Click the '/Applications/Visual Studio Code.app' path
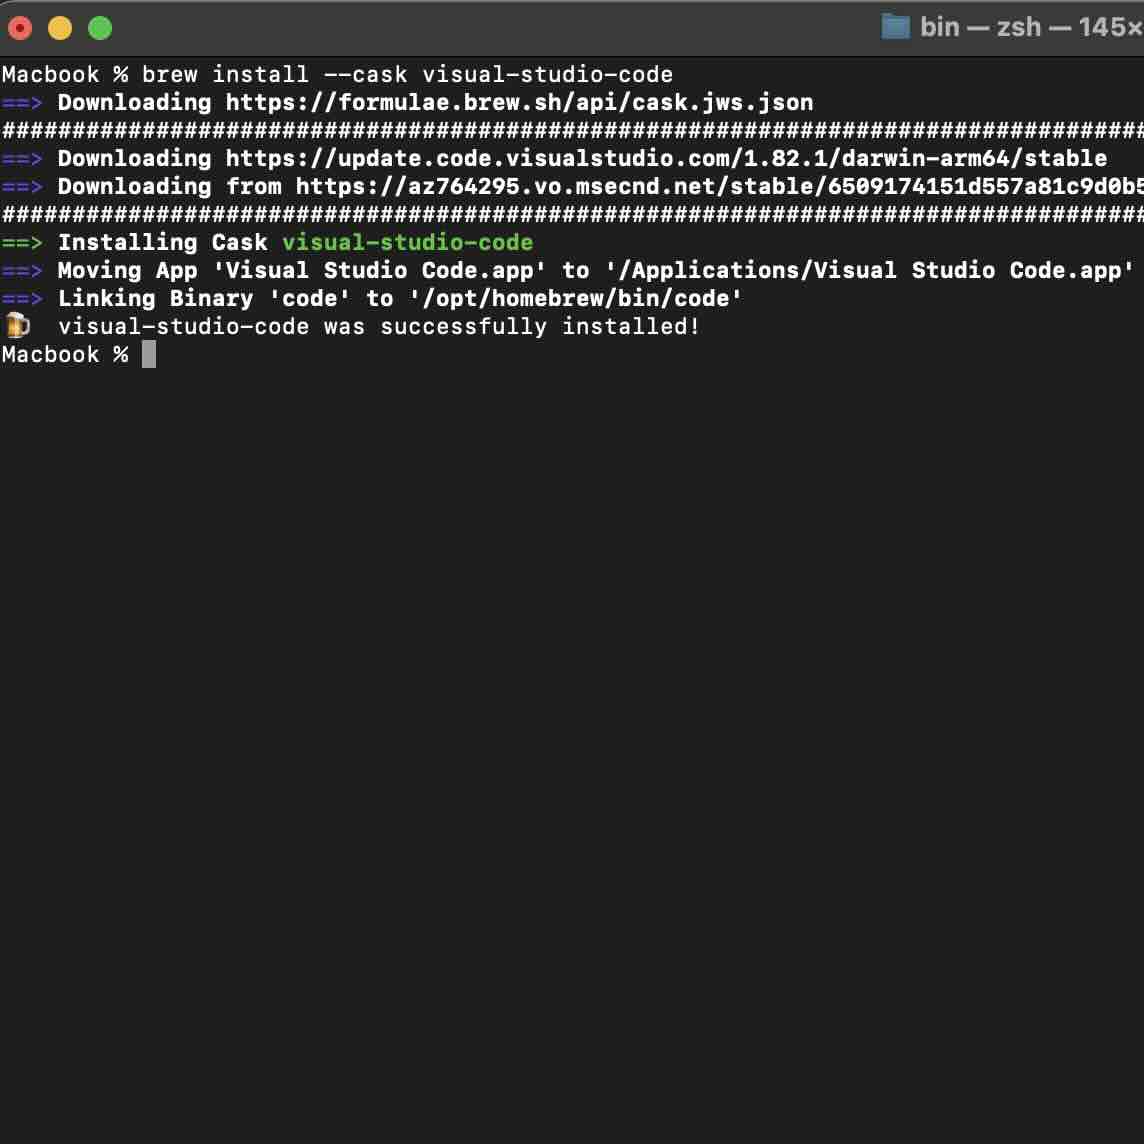 click(x=869, y=271)
